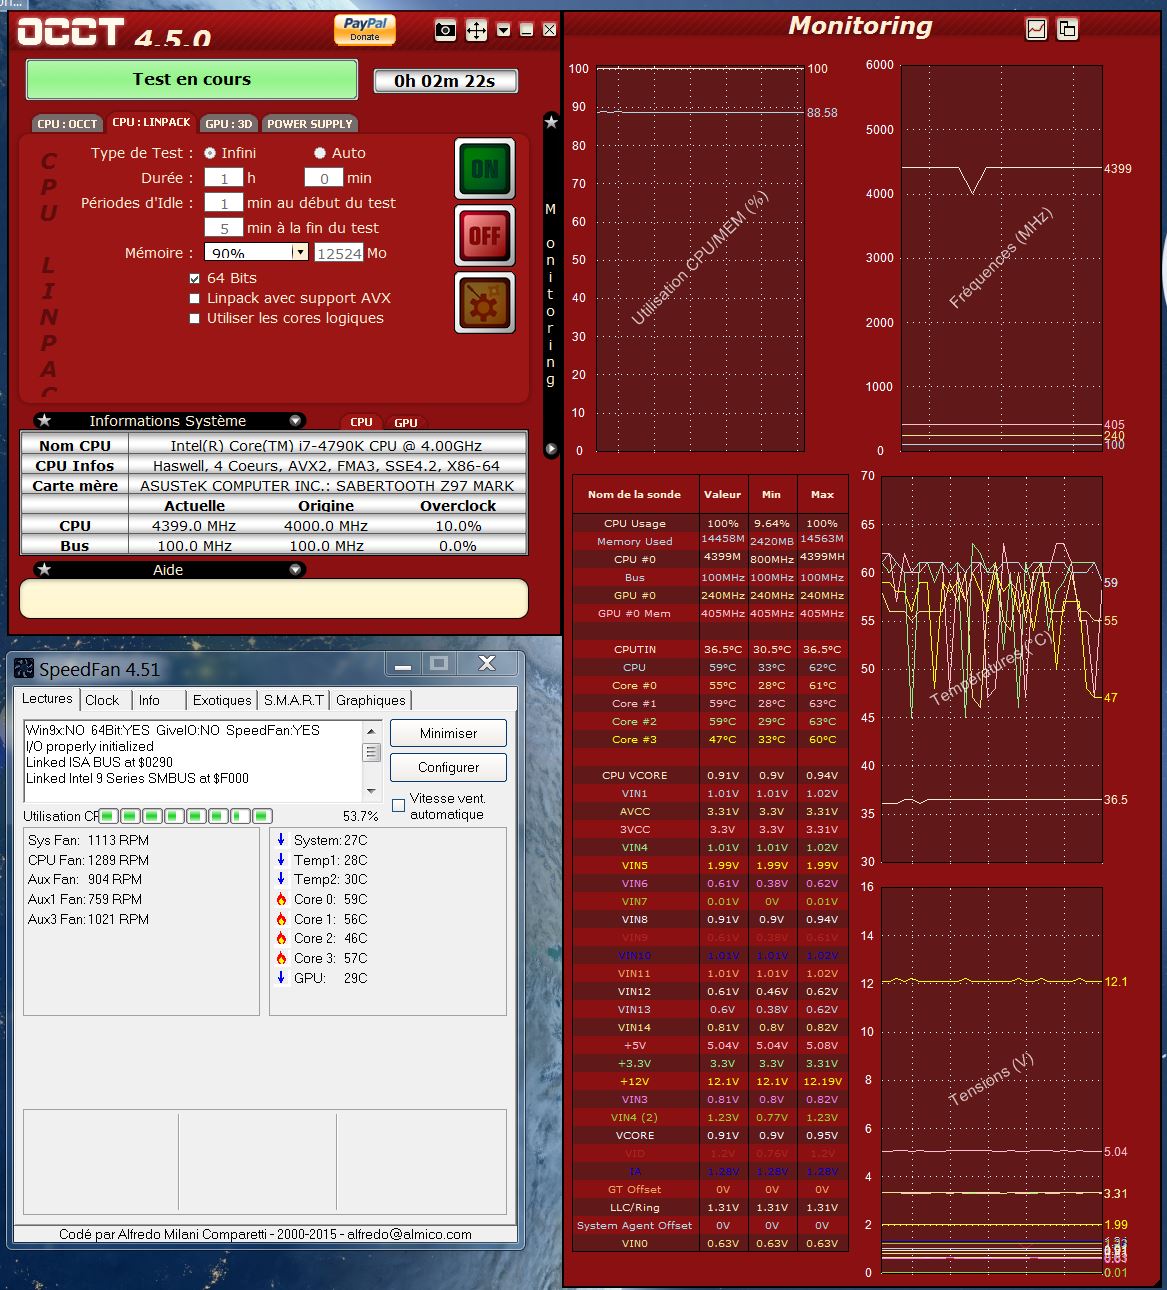Image resolution: width=1167 pixels, height=1290 pixels.
Task: Click the SpeedFan log scrollbar thumb
Action: (372, 752)
